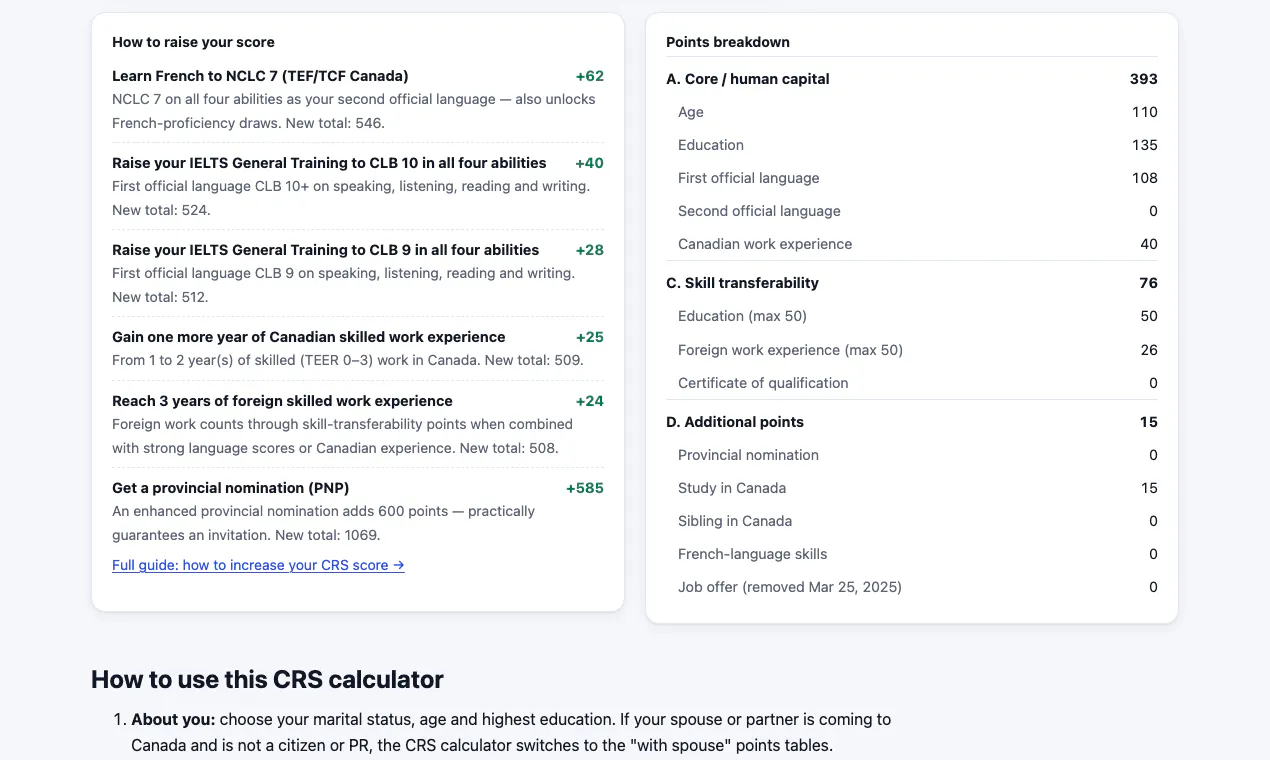Screen dimensions: 1270x760
Task: Click the Education row under Core
Action: pyautogui.click(x=912, y=145)
